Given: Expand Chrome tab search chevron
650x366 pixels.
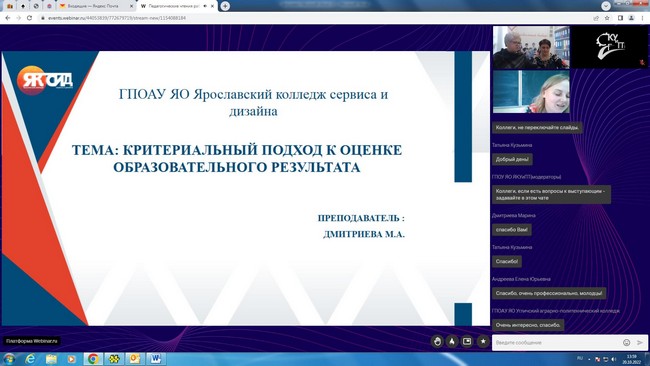Looking at the screenshot, I should click(606, 6).
